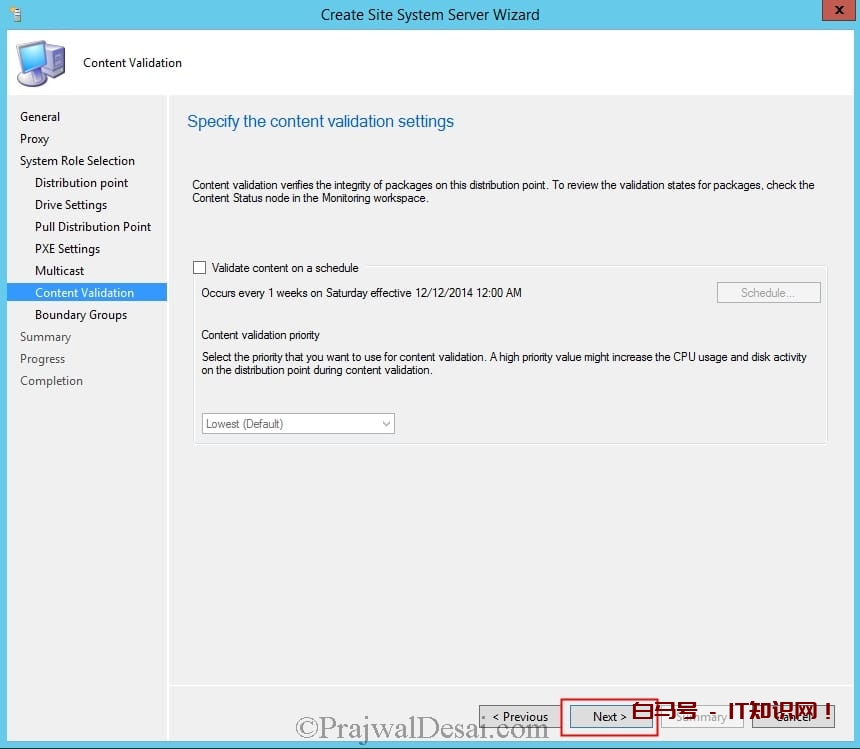Select highlighted Content Validation step
The width and height of the screenshot is (860, 749).
click(84, 293)
